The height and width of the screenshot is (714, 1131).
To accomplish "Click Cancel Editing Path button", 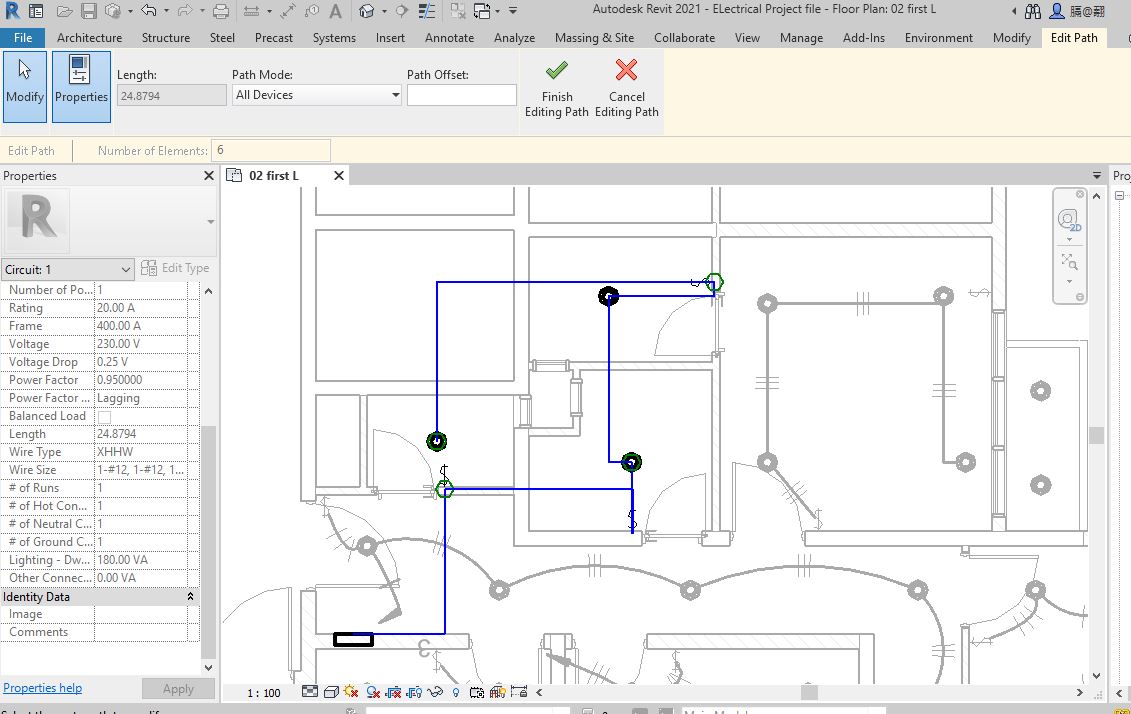I will pos(626,90).
